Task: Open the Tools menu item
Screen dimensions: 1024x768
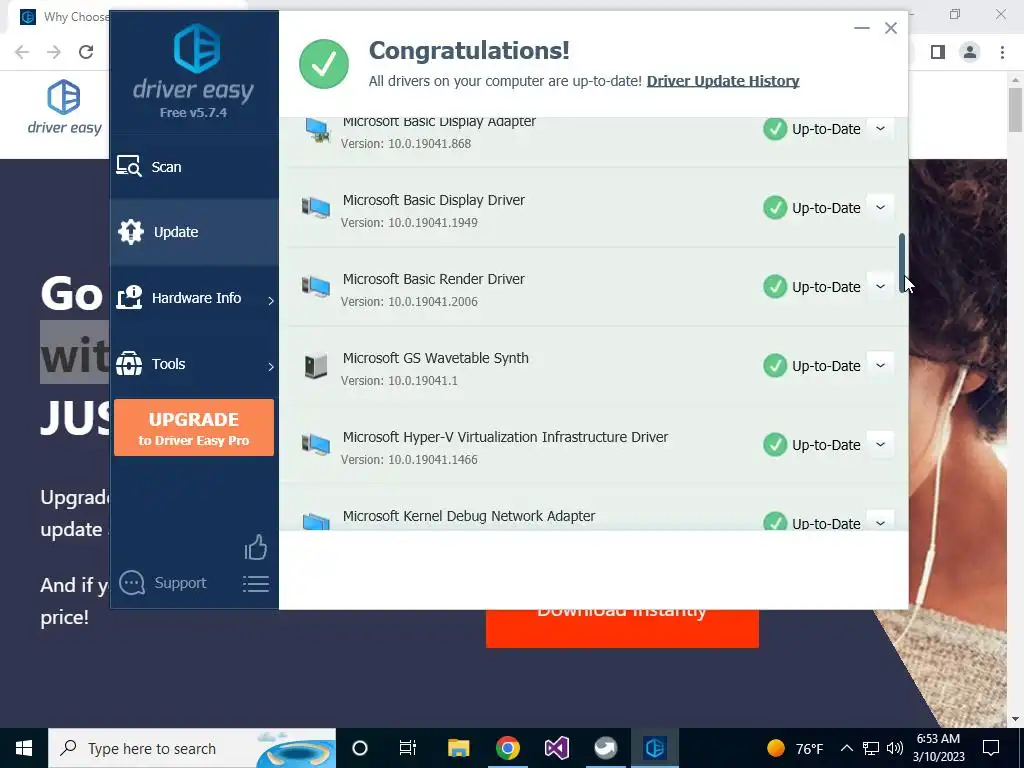Action: click(x=194, y=364)
